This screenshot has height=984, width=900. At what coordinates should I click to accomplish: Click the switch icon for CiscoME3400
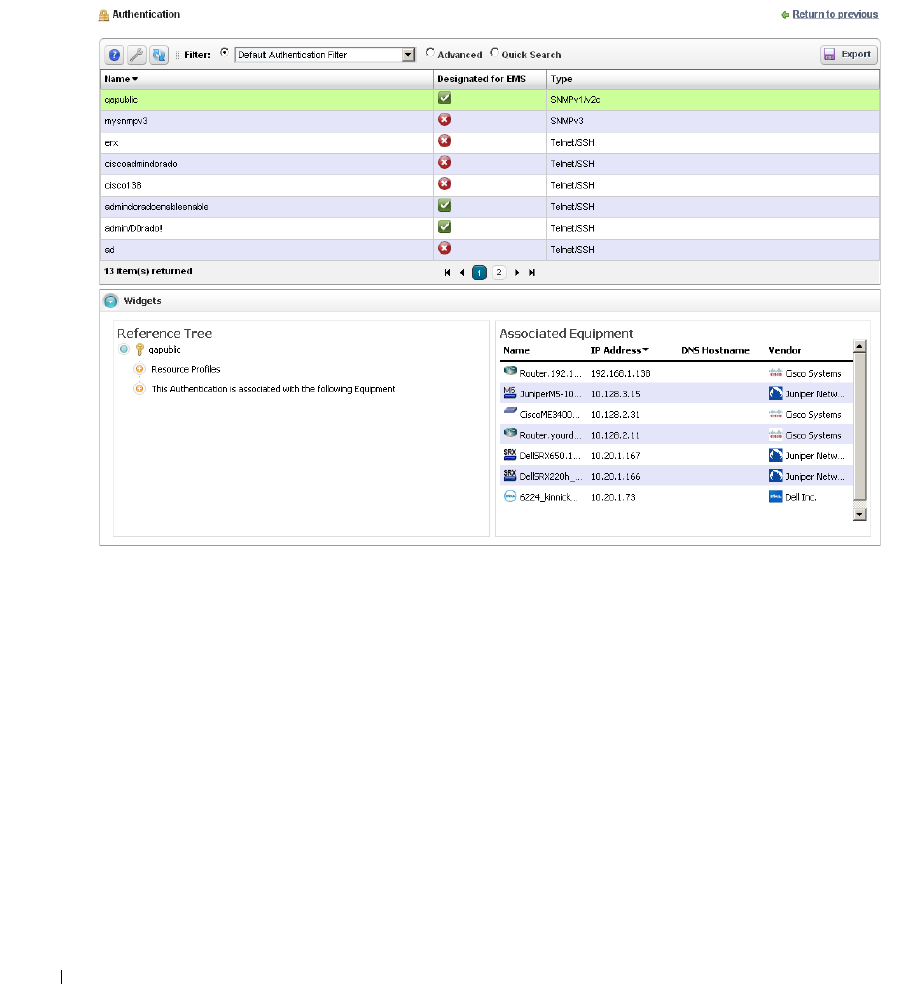(x=510, y=411)
